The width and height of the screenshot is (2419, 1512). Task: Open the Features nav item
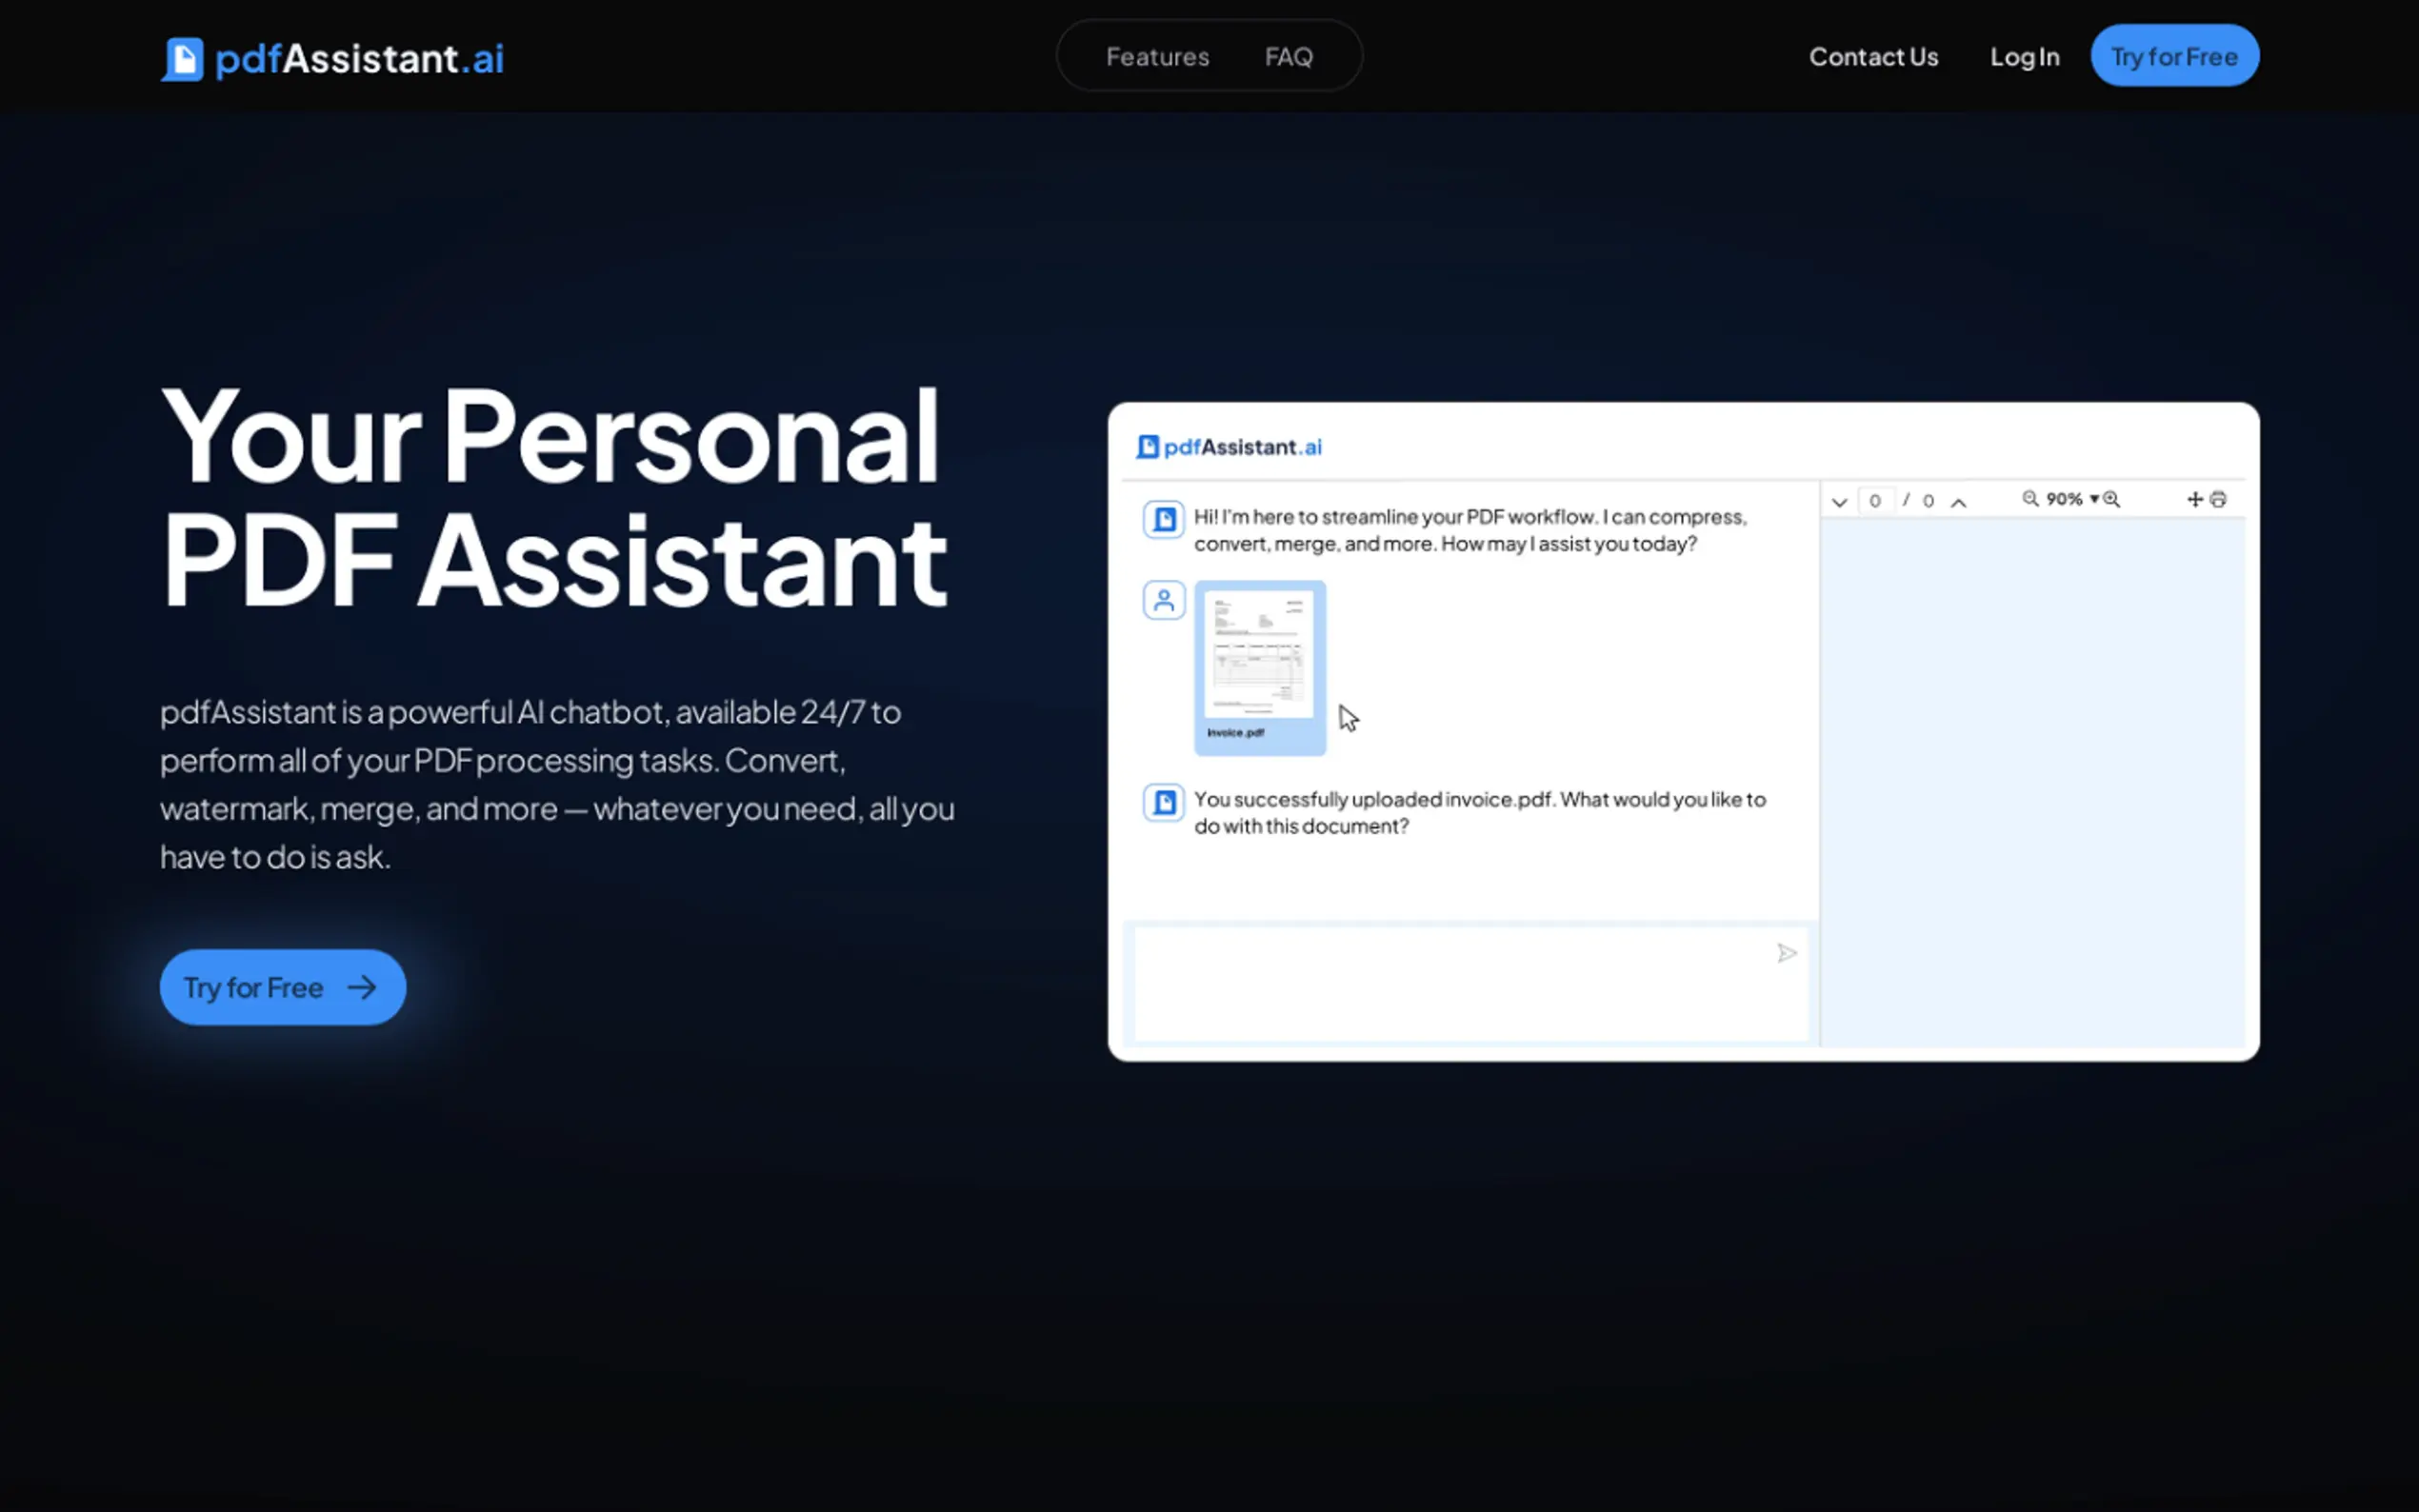point(1157,57)
